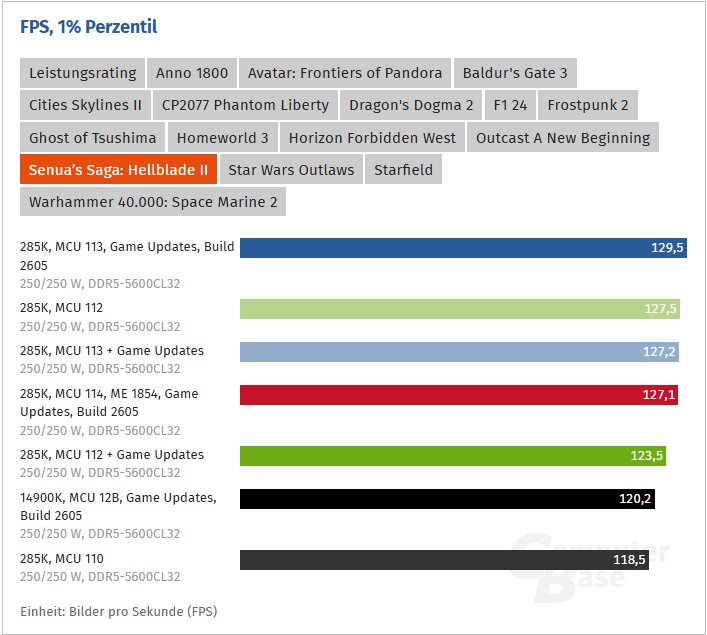Select the Homeworld 3 tab
707x635 pixels.
(x=223, y=137)
